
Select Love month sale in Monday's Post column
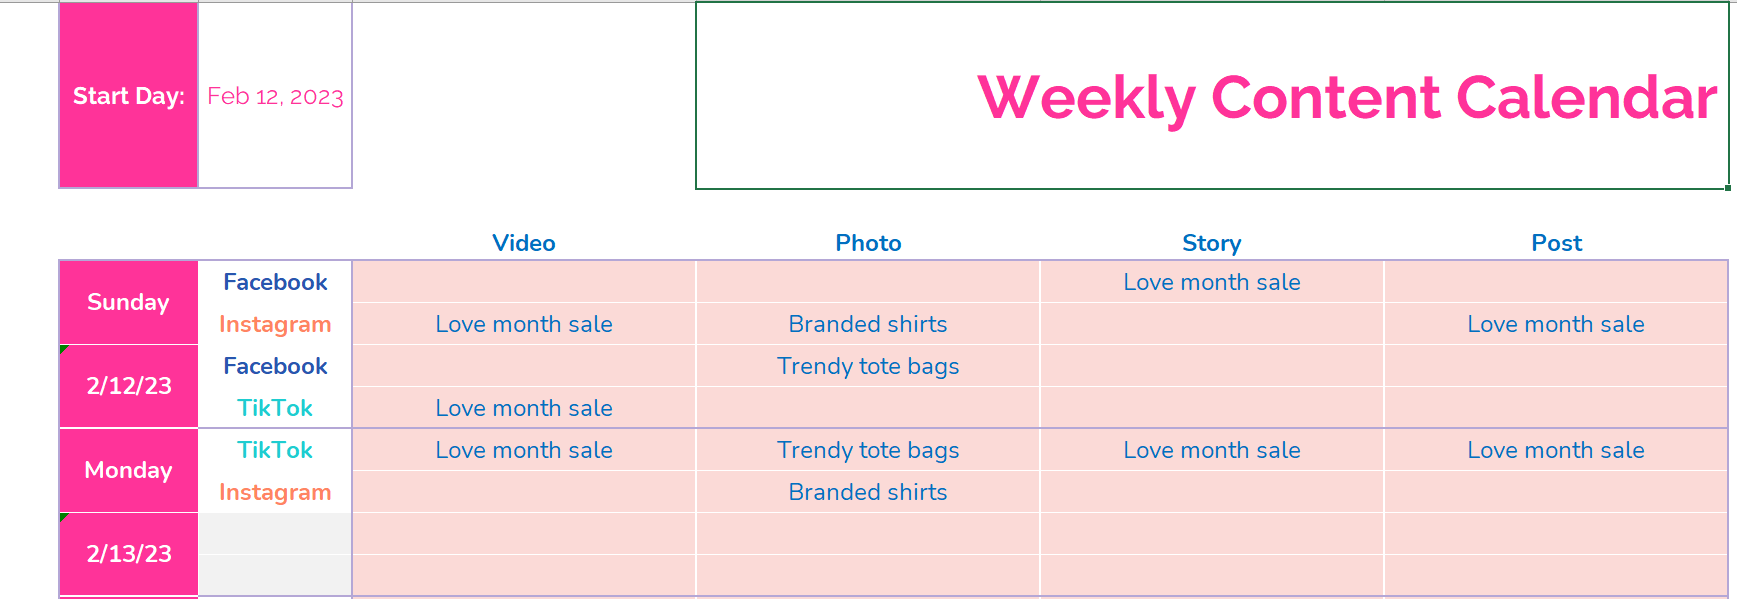click(x=1556, y=450)
